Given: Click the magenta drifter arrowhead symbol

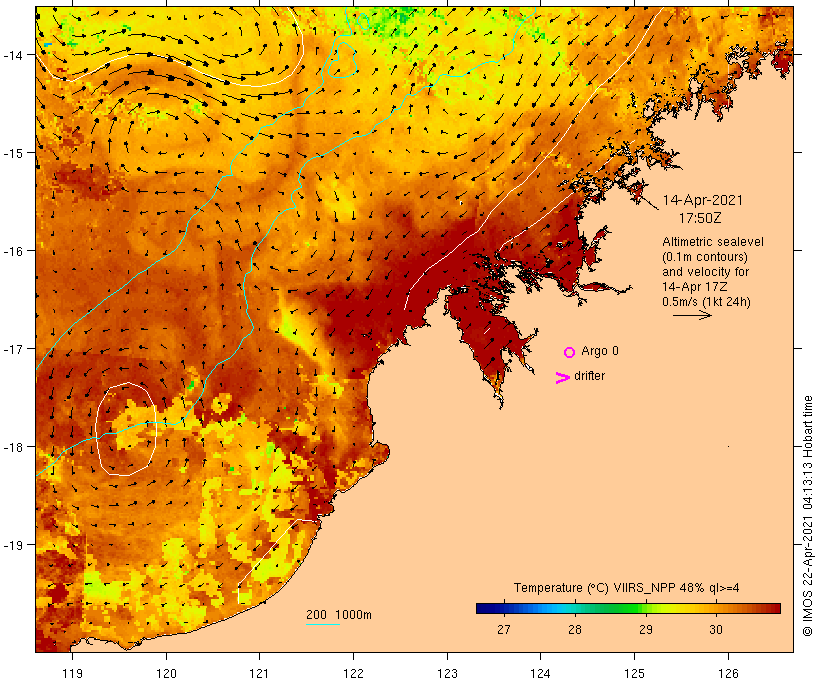Looking at the screenshot, I should click(x=562, y=378).
